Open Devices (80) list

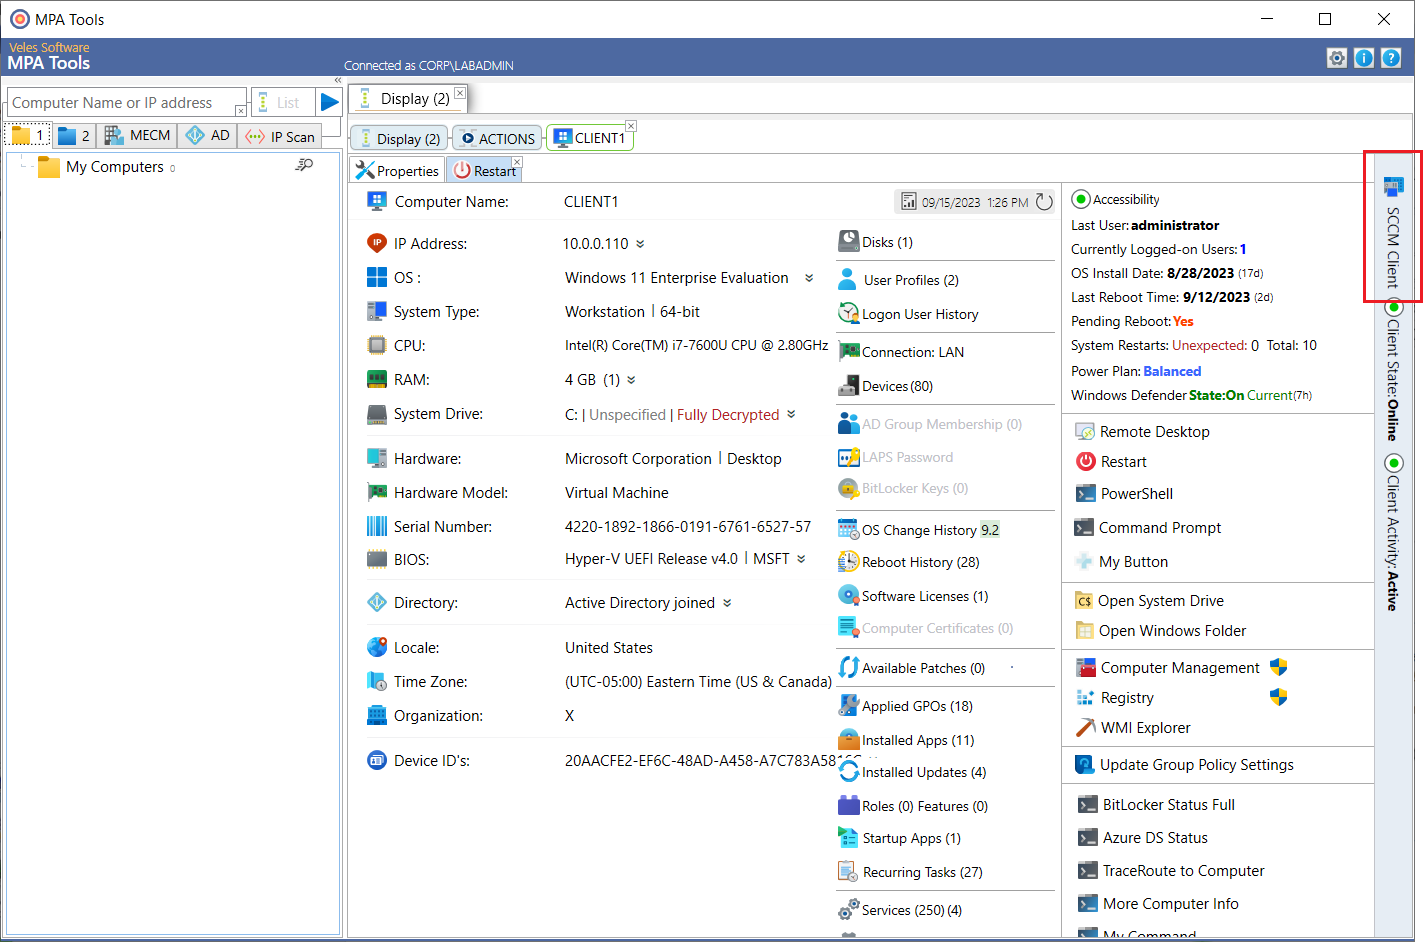(885, 386)
